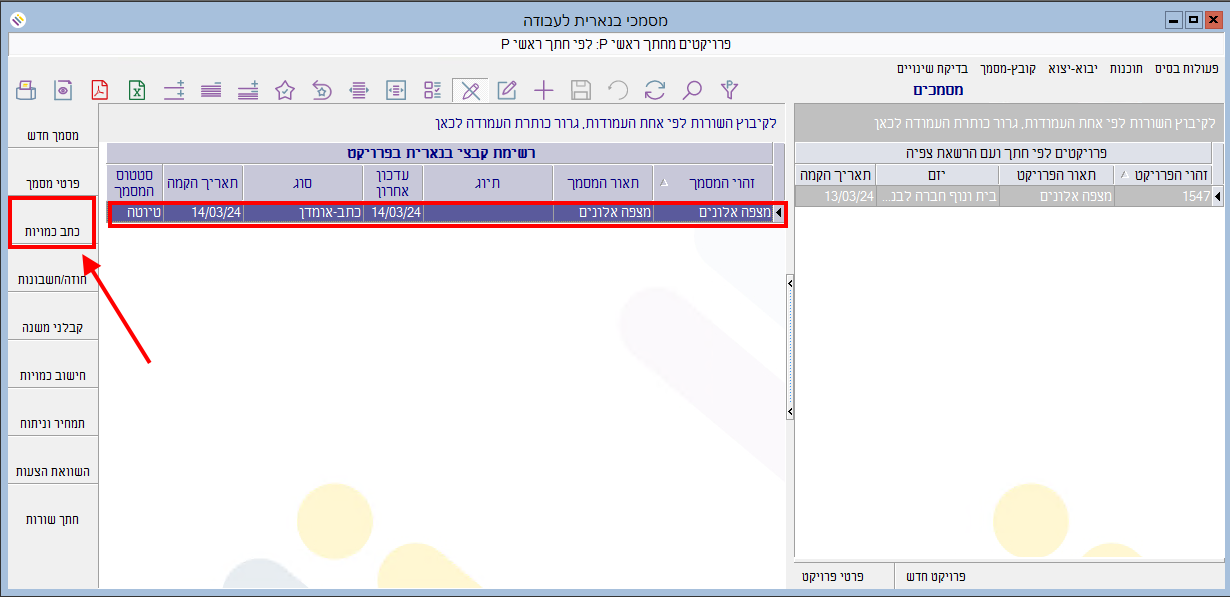
Task: Click the floppy-disk save icon
Action: (x=580, y=90)
